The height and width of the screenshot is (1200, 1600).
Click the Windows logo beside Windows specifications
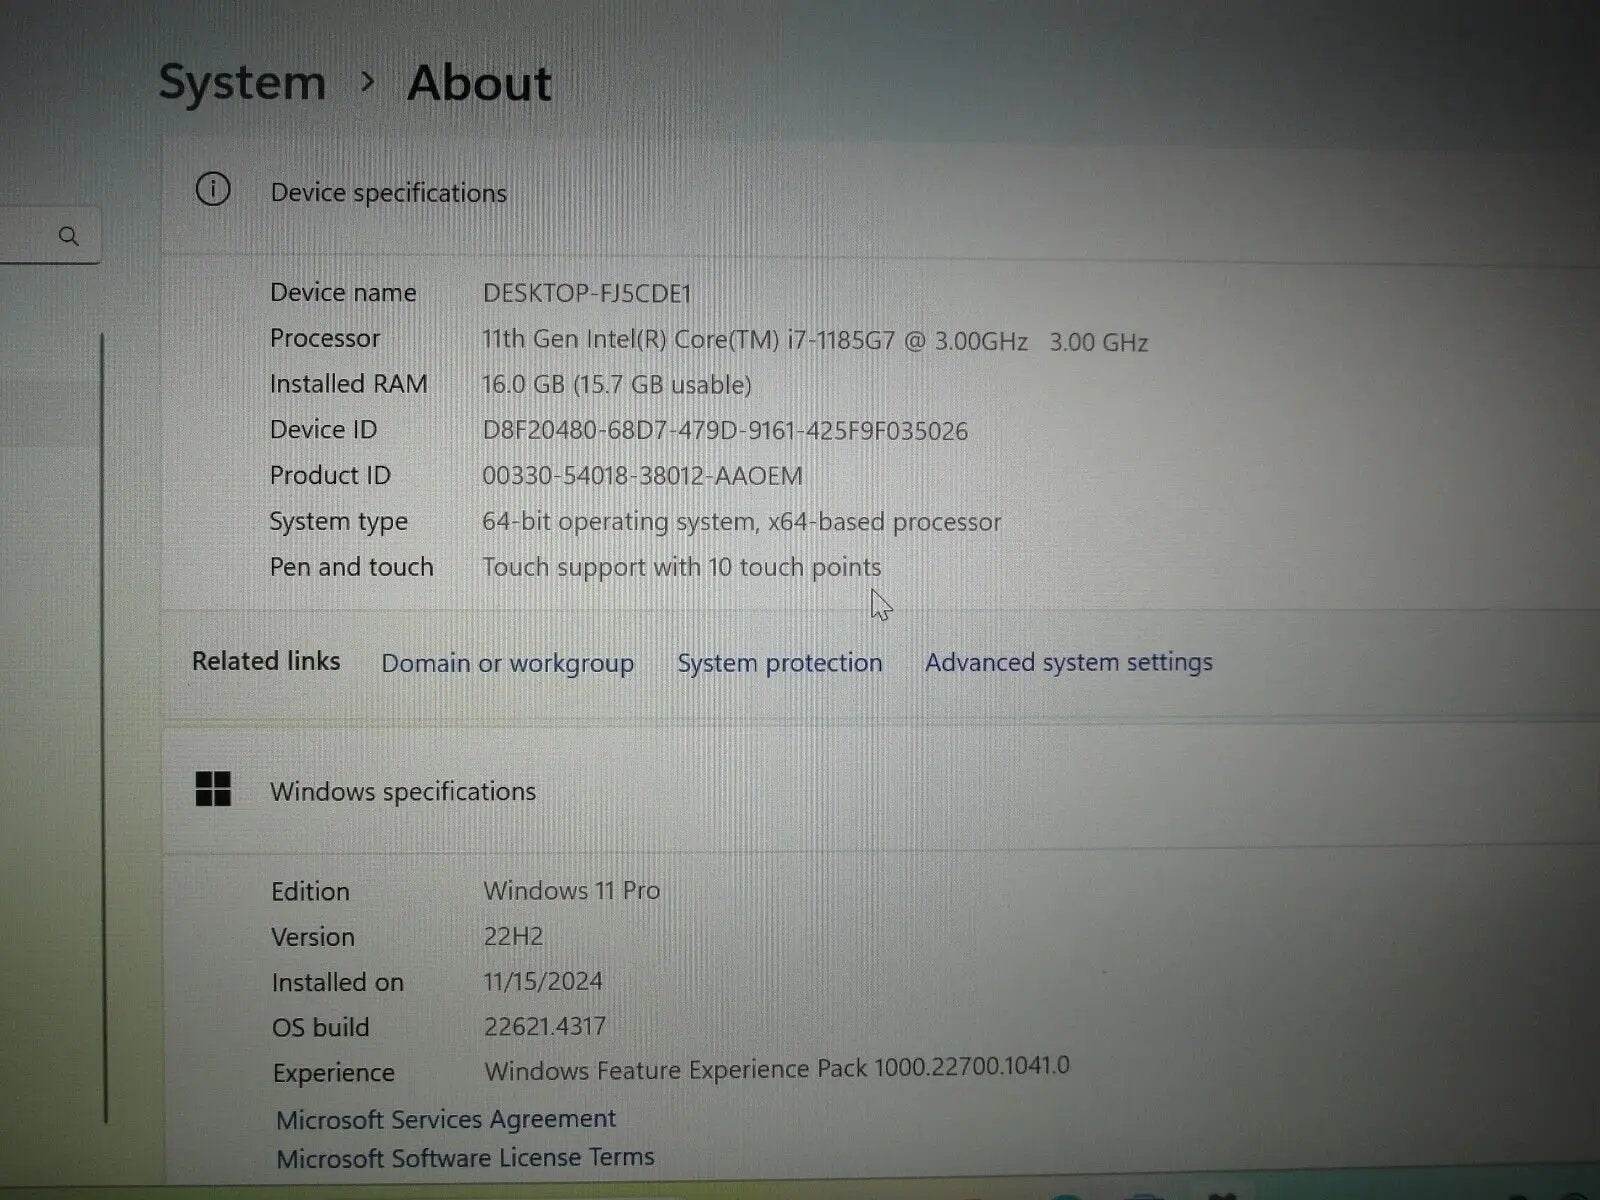[x=213, y=789]
